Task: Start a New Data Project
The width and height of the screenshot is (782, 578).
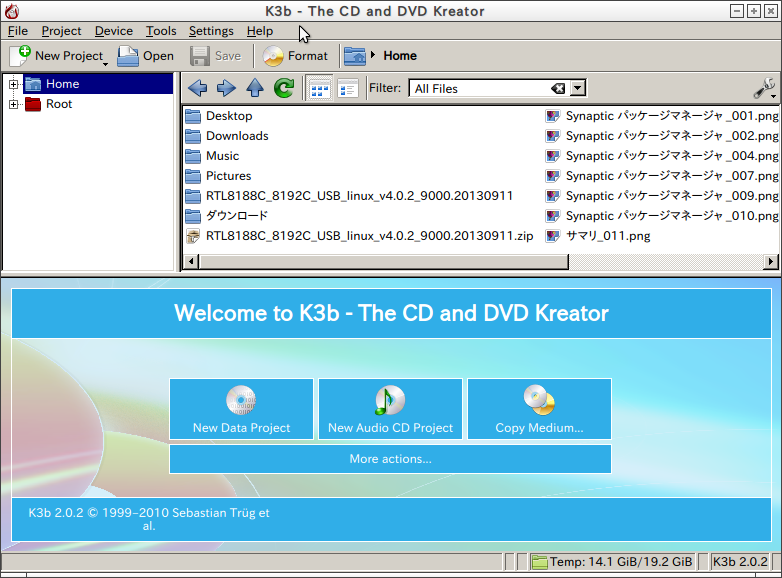Action: click(241, 409)
